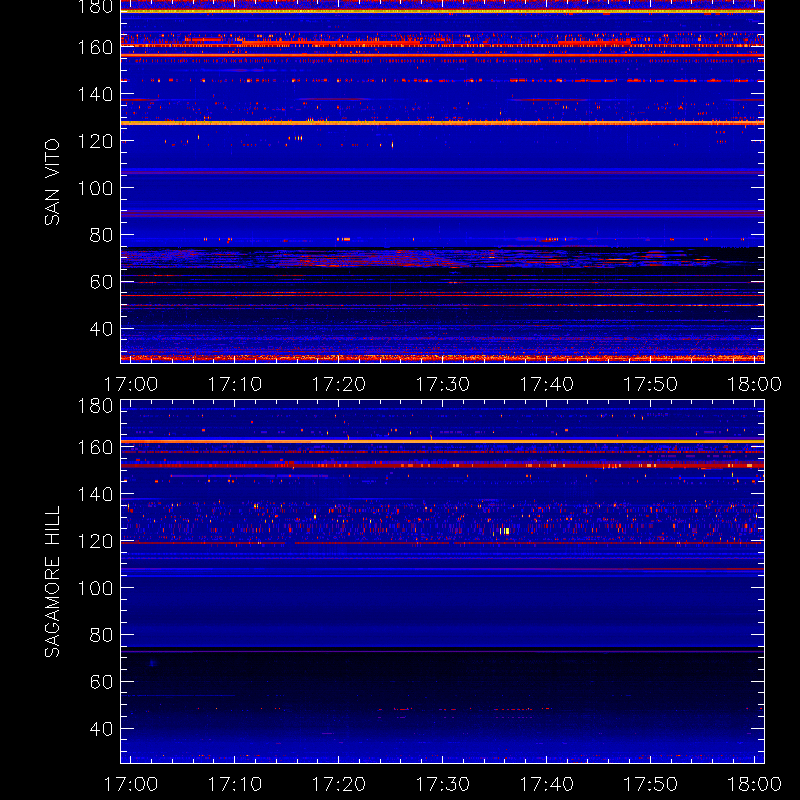Click the 120 label on Sagamore Hill axis

(x=95, y=541)
